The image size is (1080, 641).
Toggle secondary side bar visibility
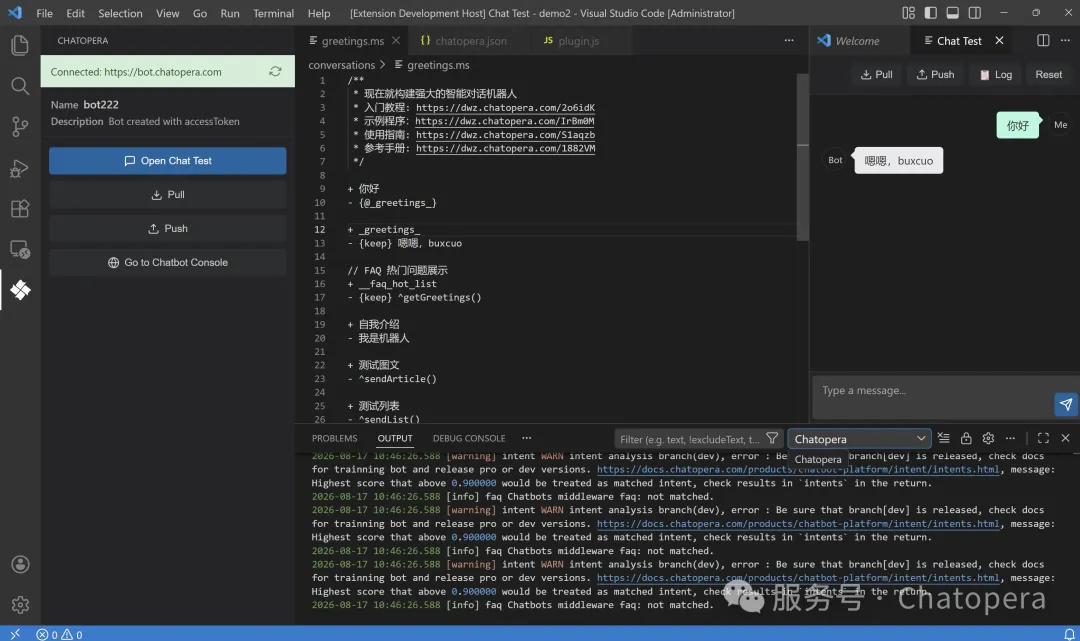975,13
